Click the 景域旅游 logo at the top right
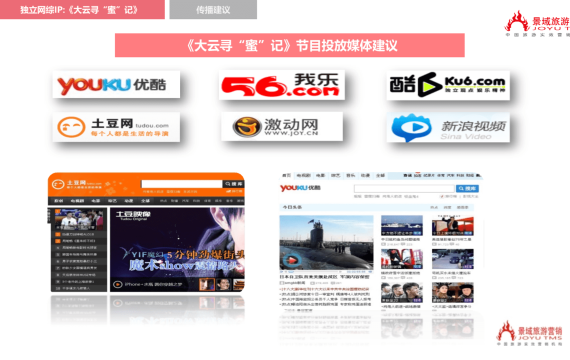This screenshot has height=360, width=570. click(x=537, y=23)
